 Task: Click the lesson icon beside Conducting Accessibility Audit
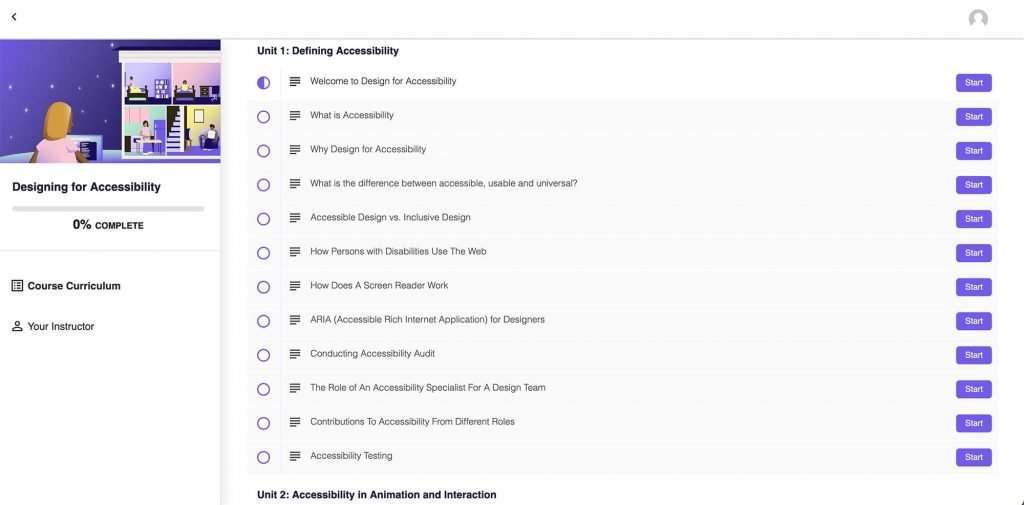[295, 354]
